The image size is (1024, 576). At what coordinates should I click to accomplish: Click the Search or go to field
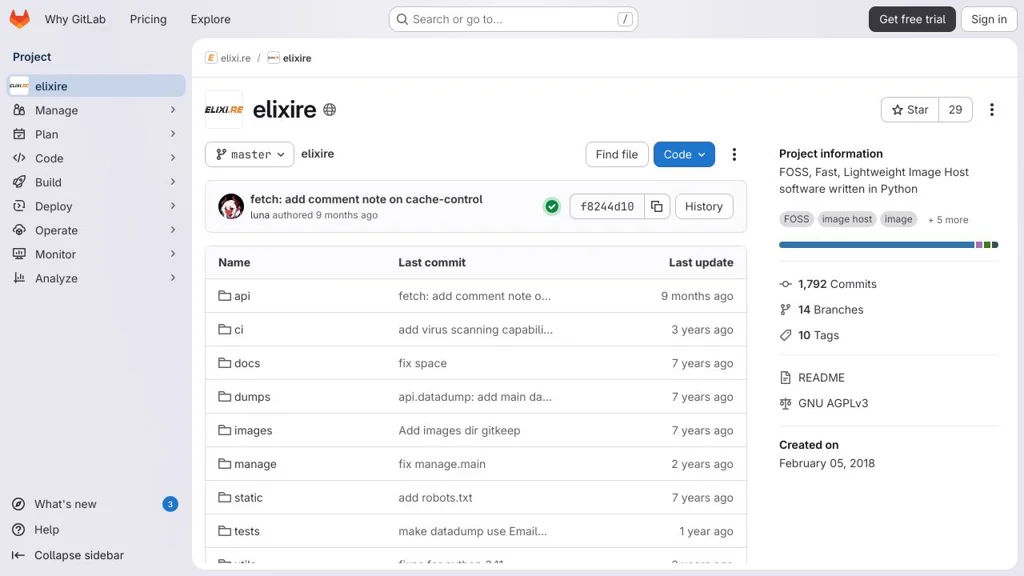coord(513,19)
